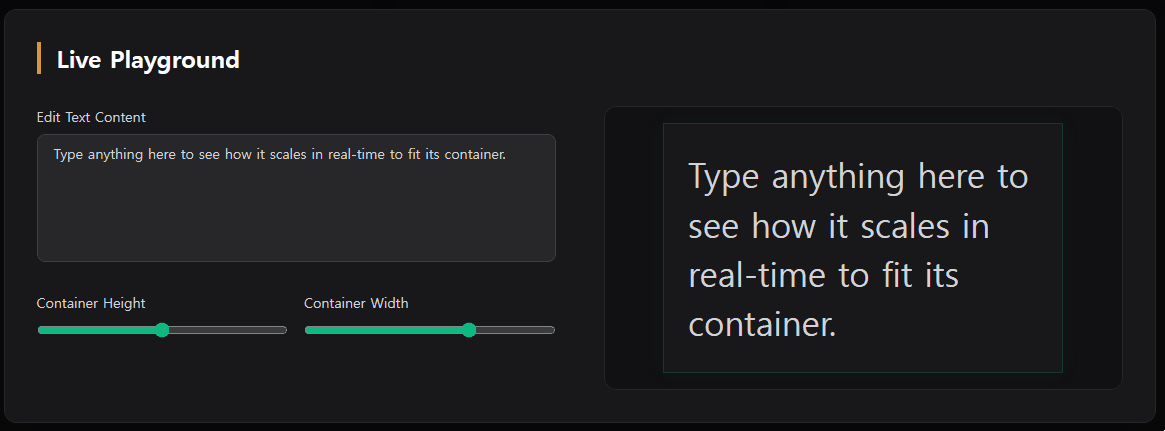Select the Container Width label
The image size is (1165, 431).
[x=356, y=303]
